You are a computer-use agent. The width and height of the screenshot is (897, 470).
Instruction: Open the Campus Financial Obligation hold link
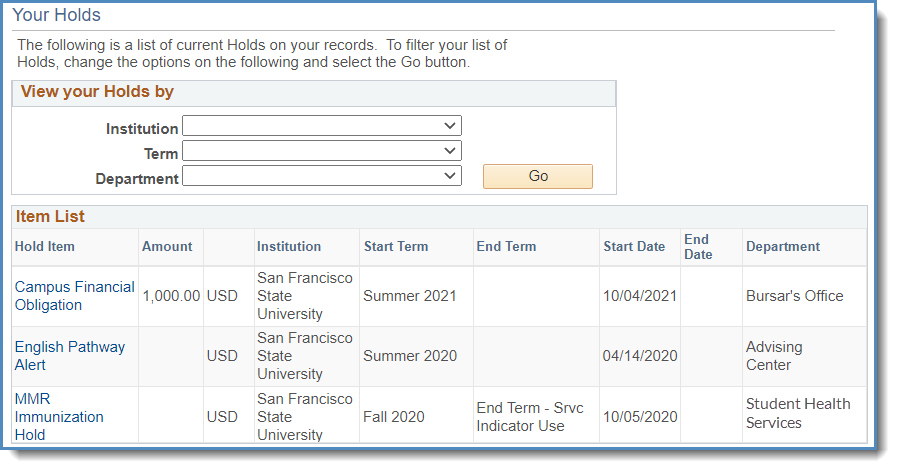point(75,296)
